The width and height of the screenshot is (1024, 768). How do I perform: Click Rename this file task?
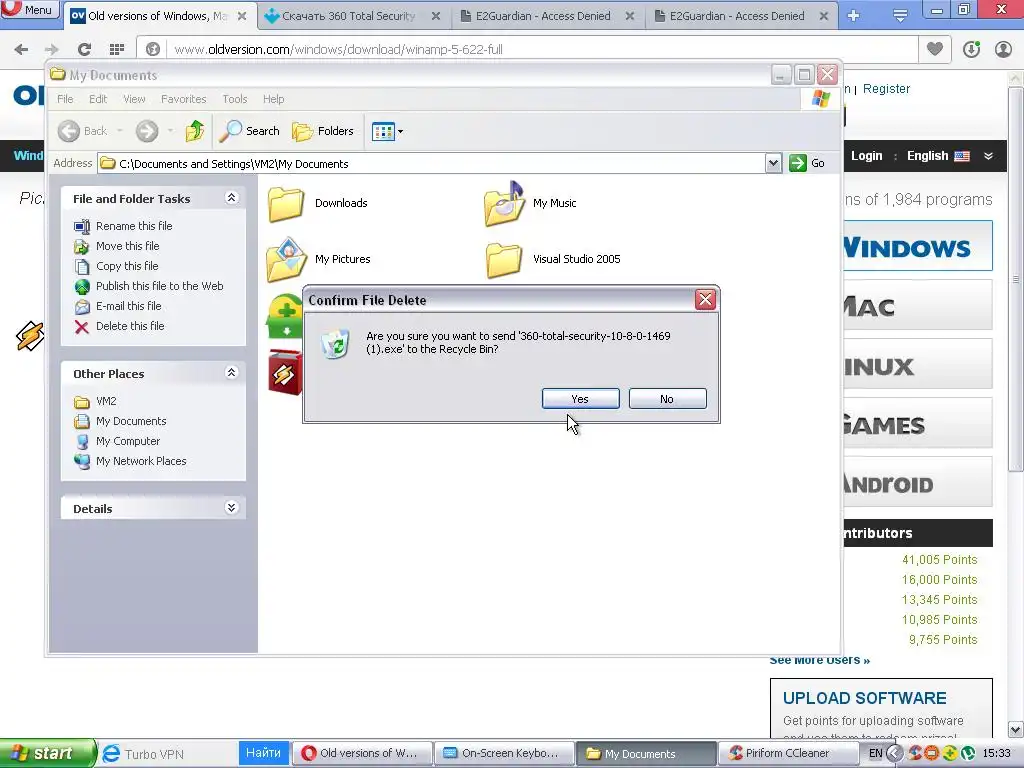[134, 226]
